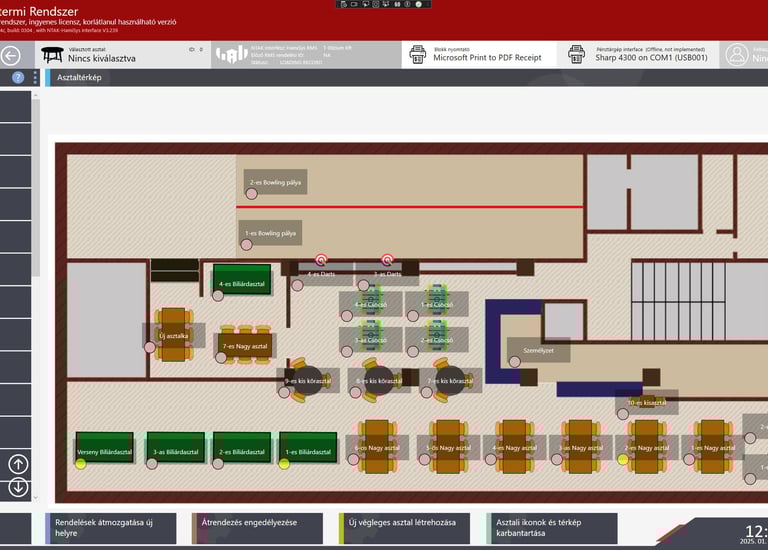Click the scroll down arrow circle

(18, 487)
